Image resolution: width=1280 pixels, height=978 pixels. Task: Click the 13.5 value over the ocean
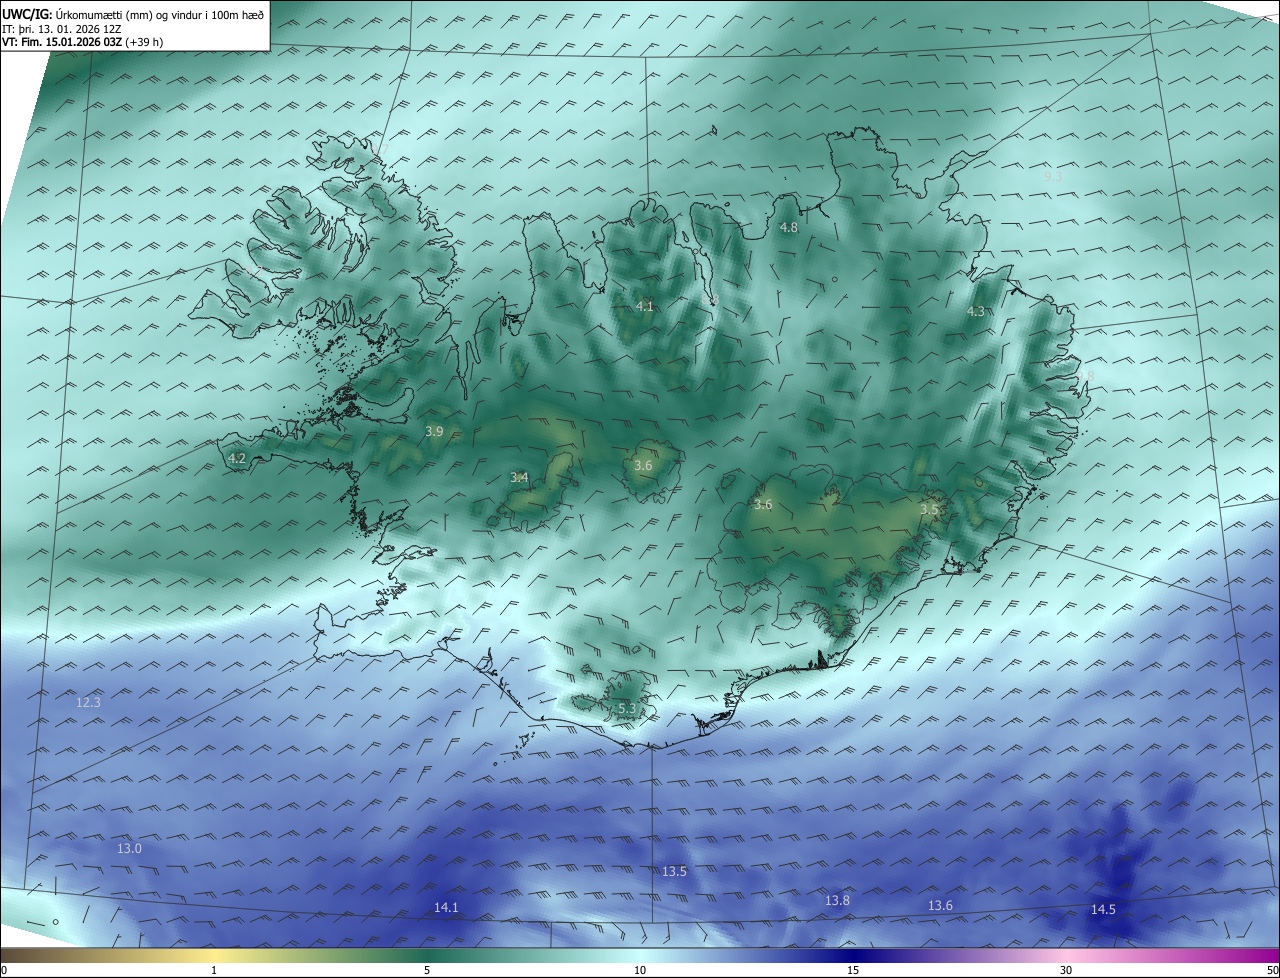(674, 872)
